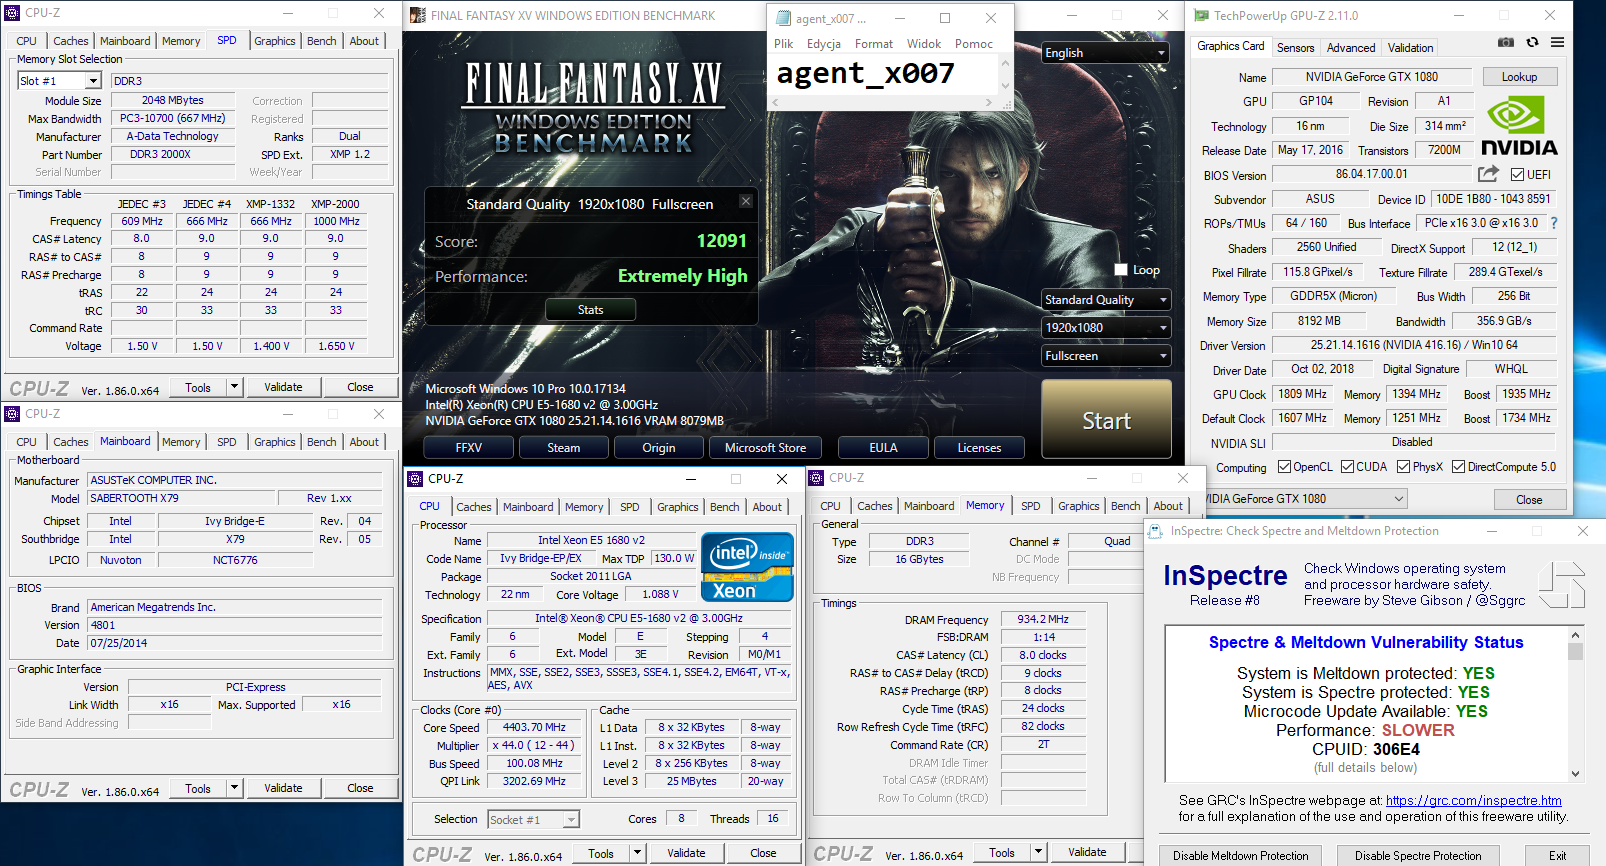Click the Intel Xeon inside logo in CPU-Z

748,567
